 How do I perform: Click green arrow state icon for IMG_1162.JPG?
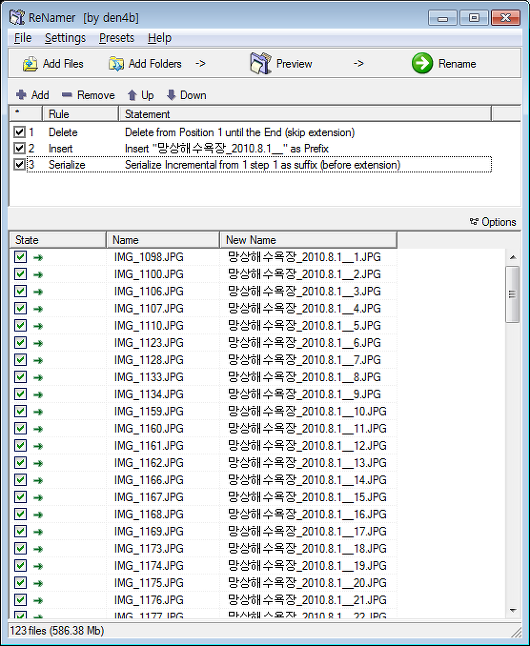tap(38, 463)
